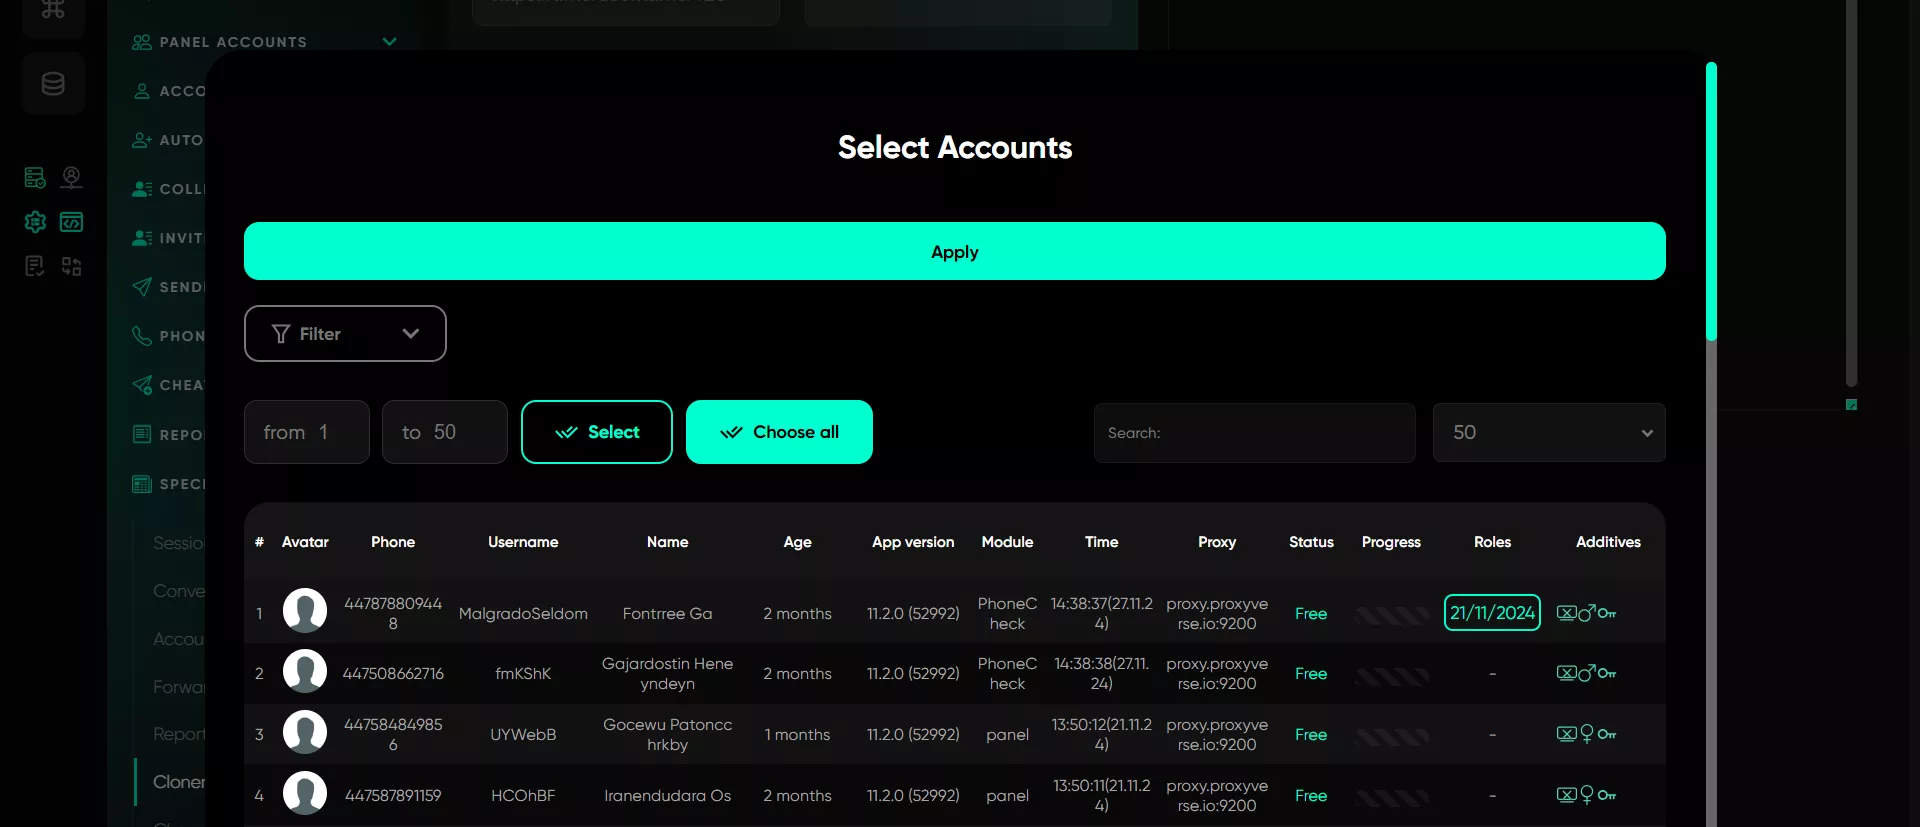Screen dimensions: 1920x827
Task: Sort by the App version column header
Action: 913,542
